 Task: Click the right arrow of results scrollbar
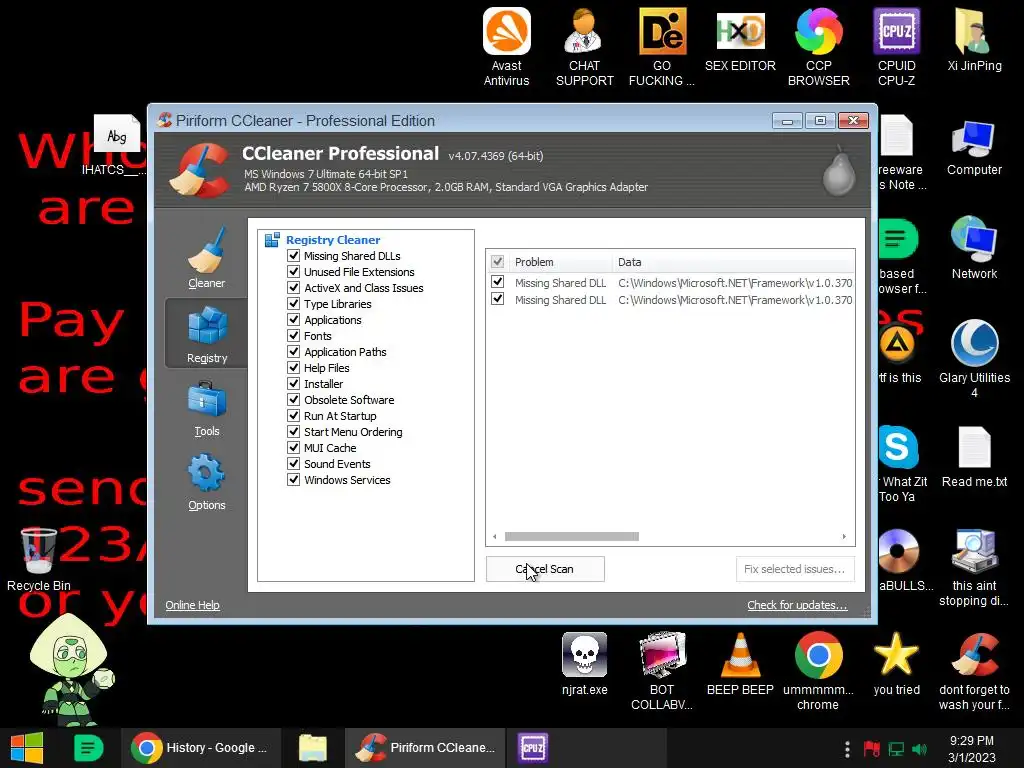click(x=844, y=536)
